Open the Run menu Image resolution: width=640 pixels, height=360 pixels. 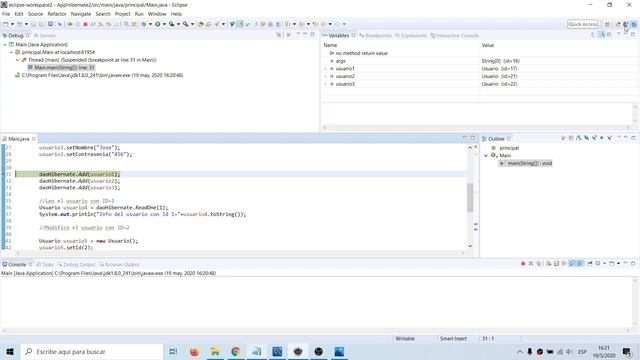click(x=139, y=14)
